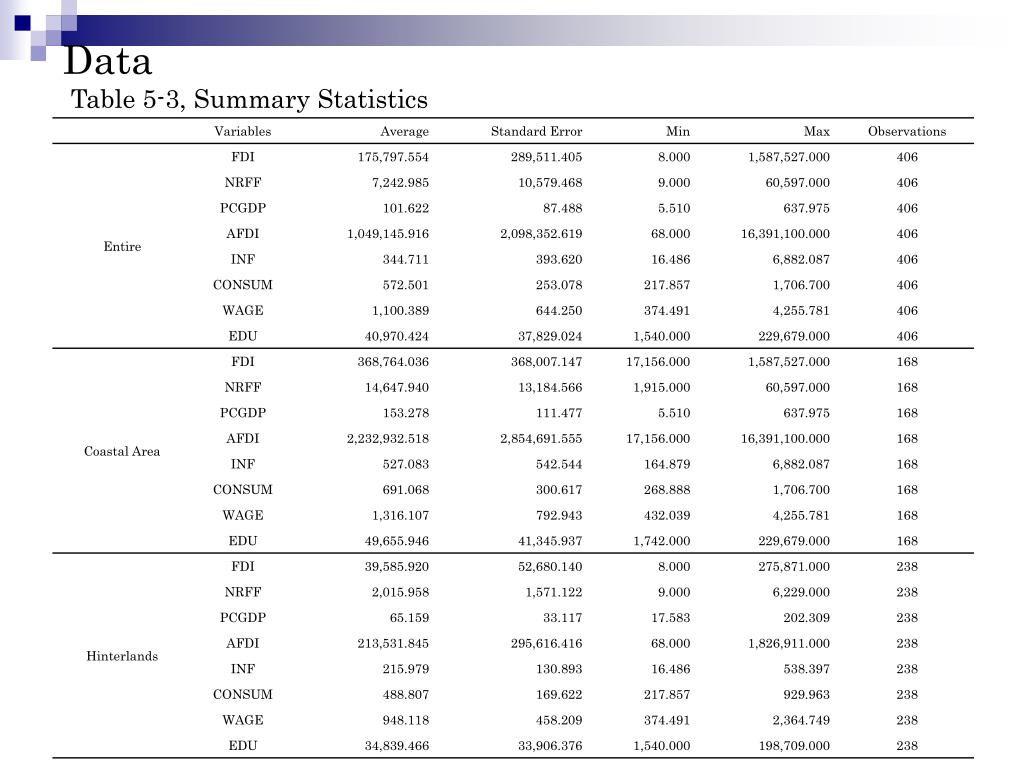Click the 'Data' slide title
This screenshot has height=768, width=1024.
coord(108,62)
